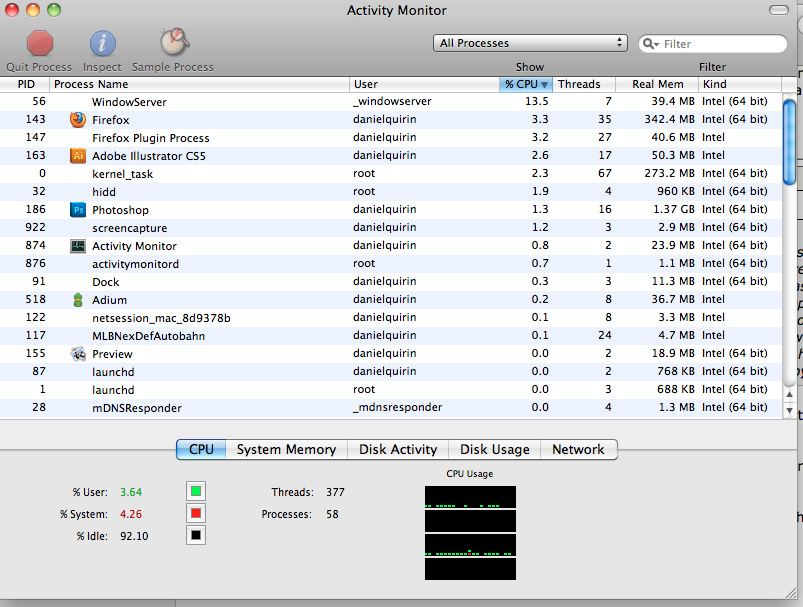This screenshot has width=803, height=607.
Task: Select launchd owned by danielquirin
Action: pos(391,371)
